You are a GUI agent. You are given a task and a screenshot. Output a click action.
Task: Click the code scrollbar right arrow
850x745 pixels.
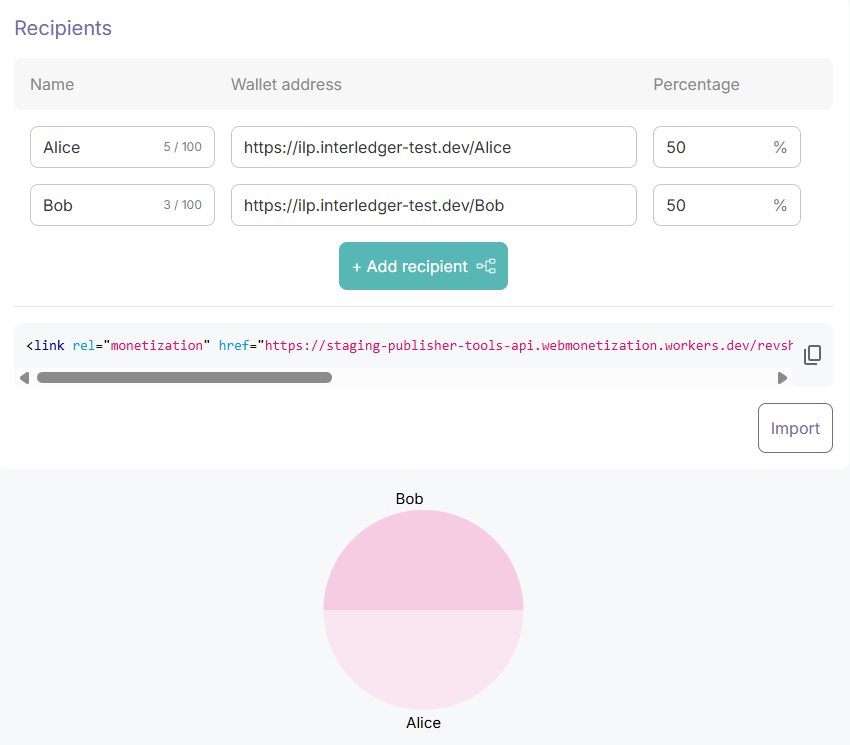(x=782, y=378)
